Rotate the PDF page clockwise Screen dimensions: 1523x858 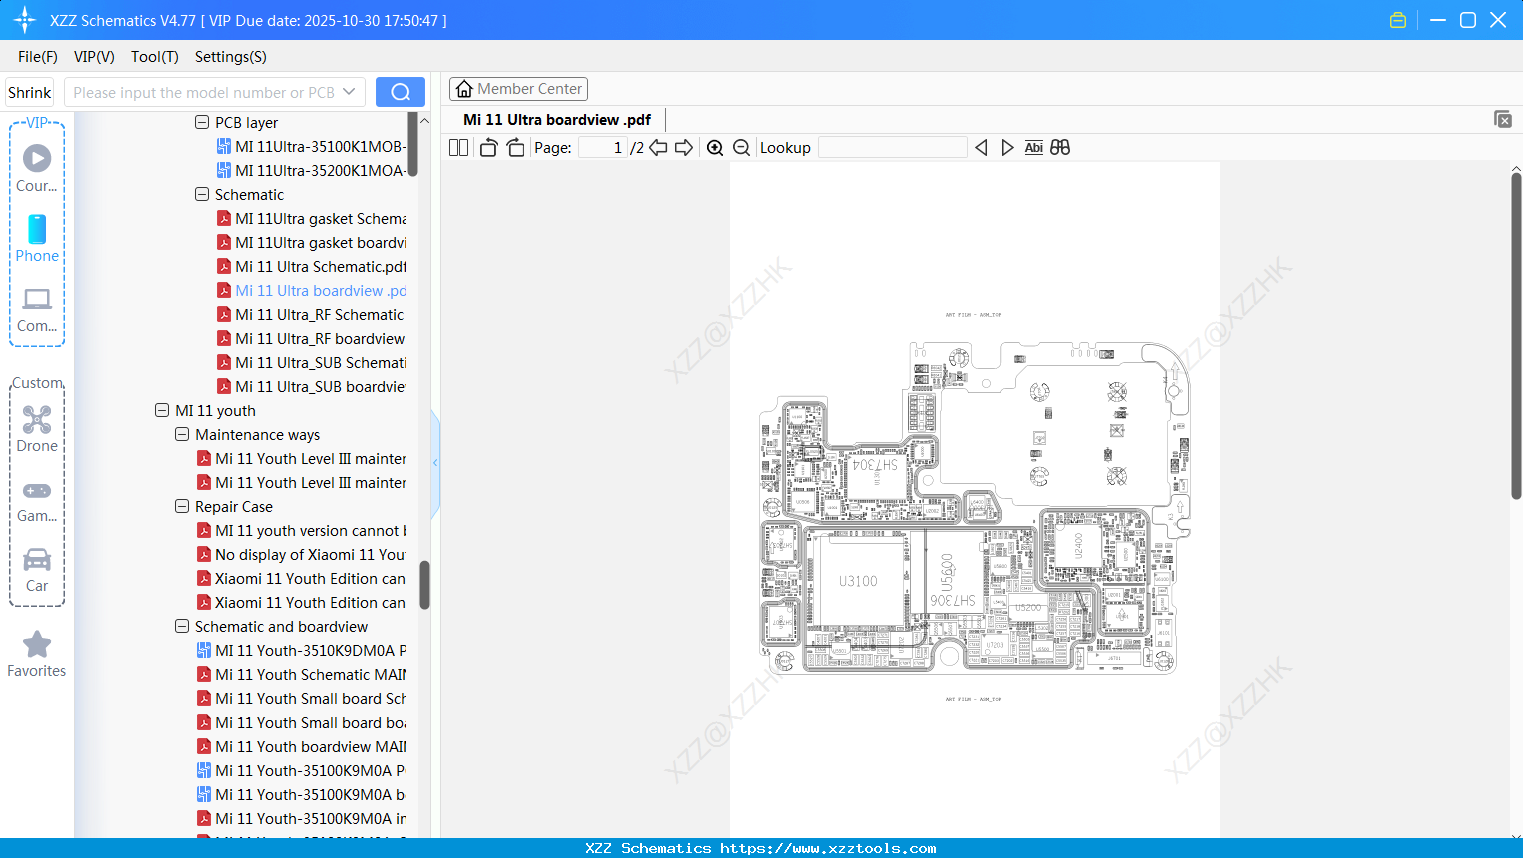(x=514, y=147)
